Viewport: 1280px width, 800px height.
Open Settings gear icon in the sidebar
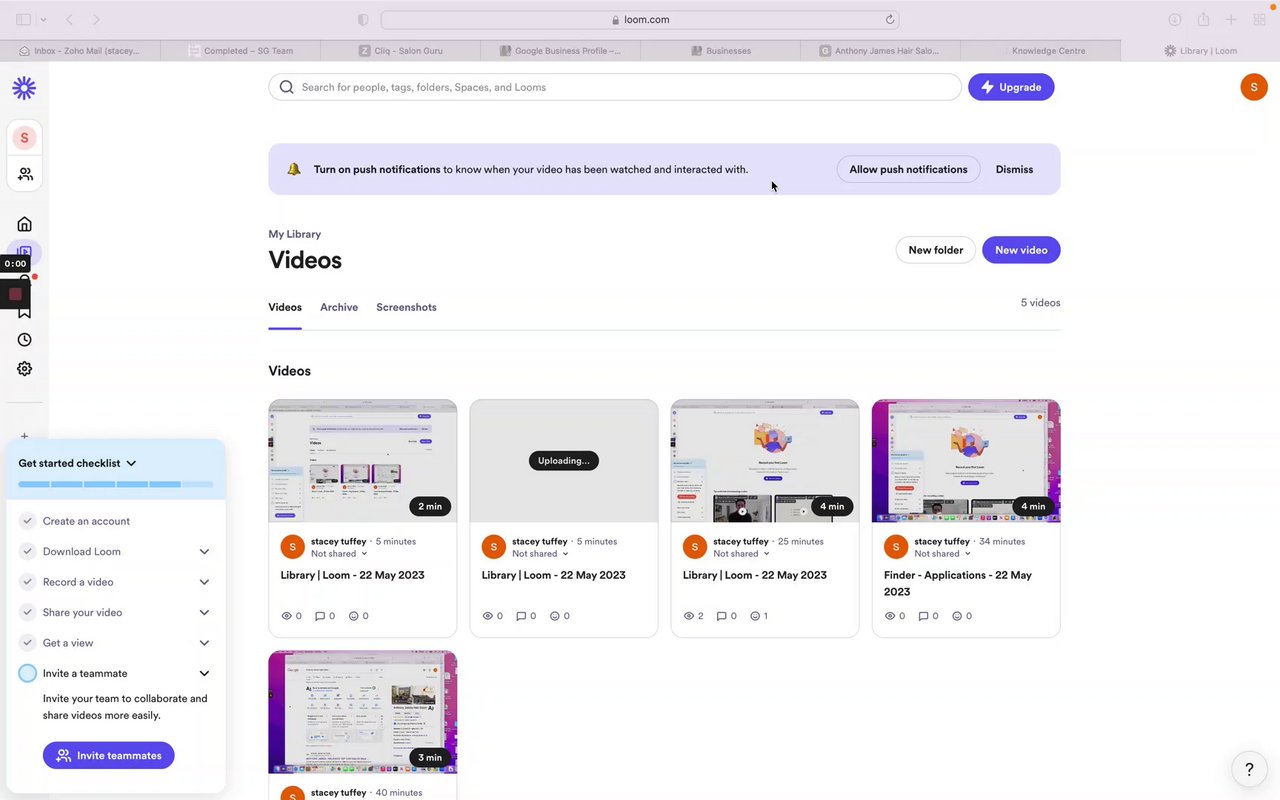[x=25, y=369]
